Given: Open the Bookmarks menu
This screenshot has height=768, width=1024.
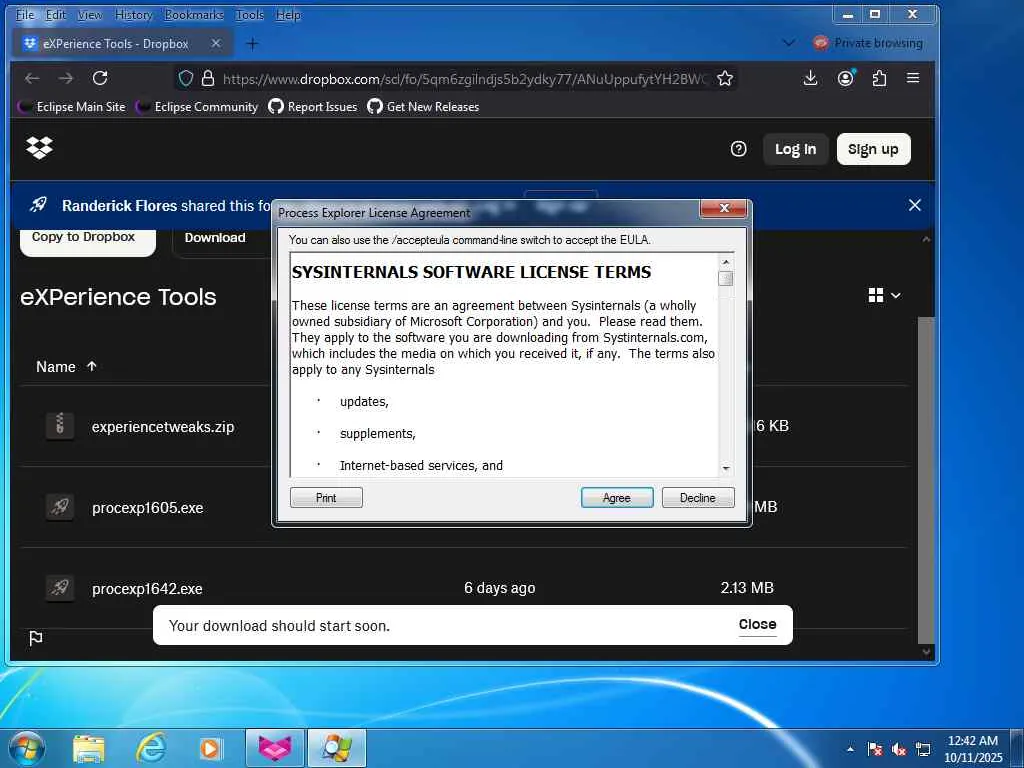Looking at the screenshot, I should [194, 14].
